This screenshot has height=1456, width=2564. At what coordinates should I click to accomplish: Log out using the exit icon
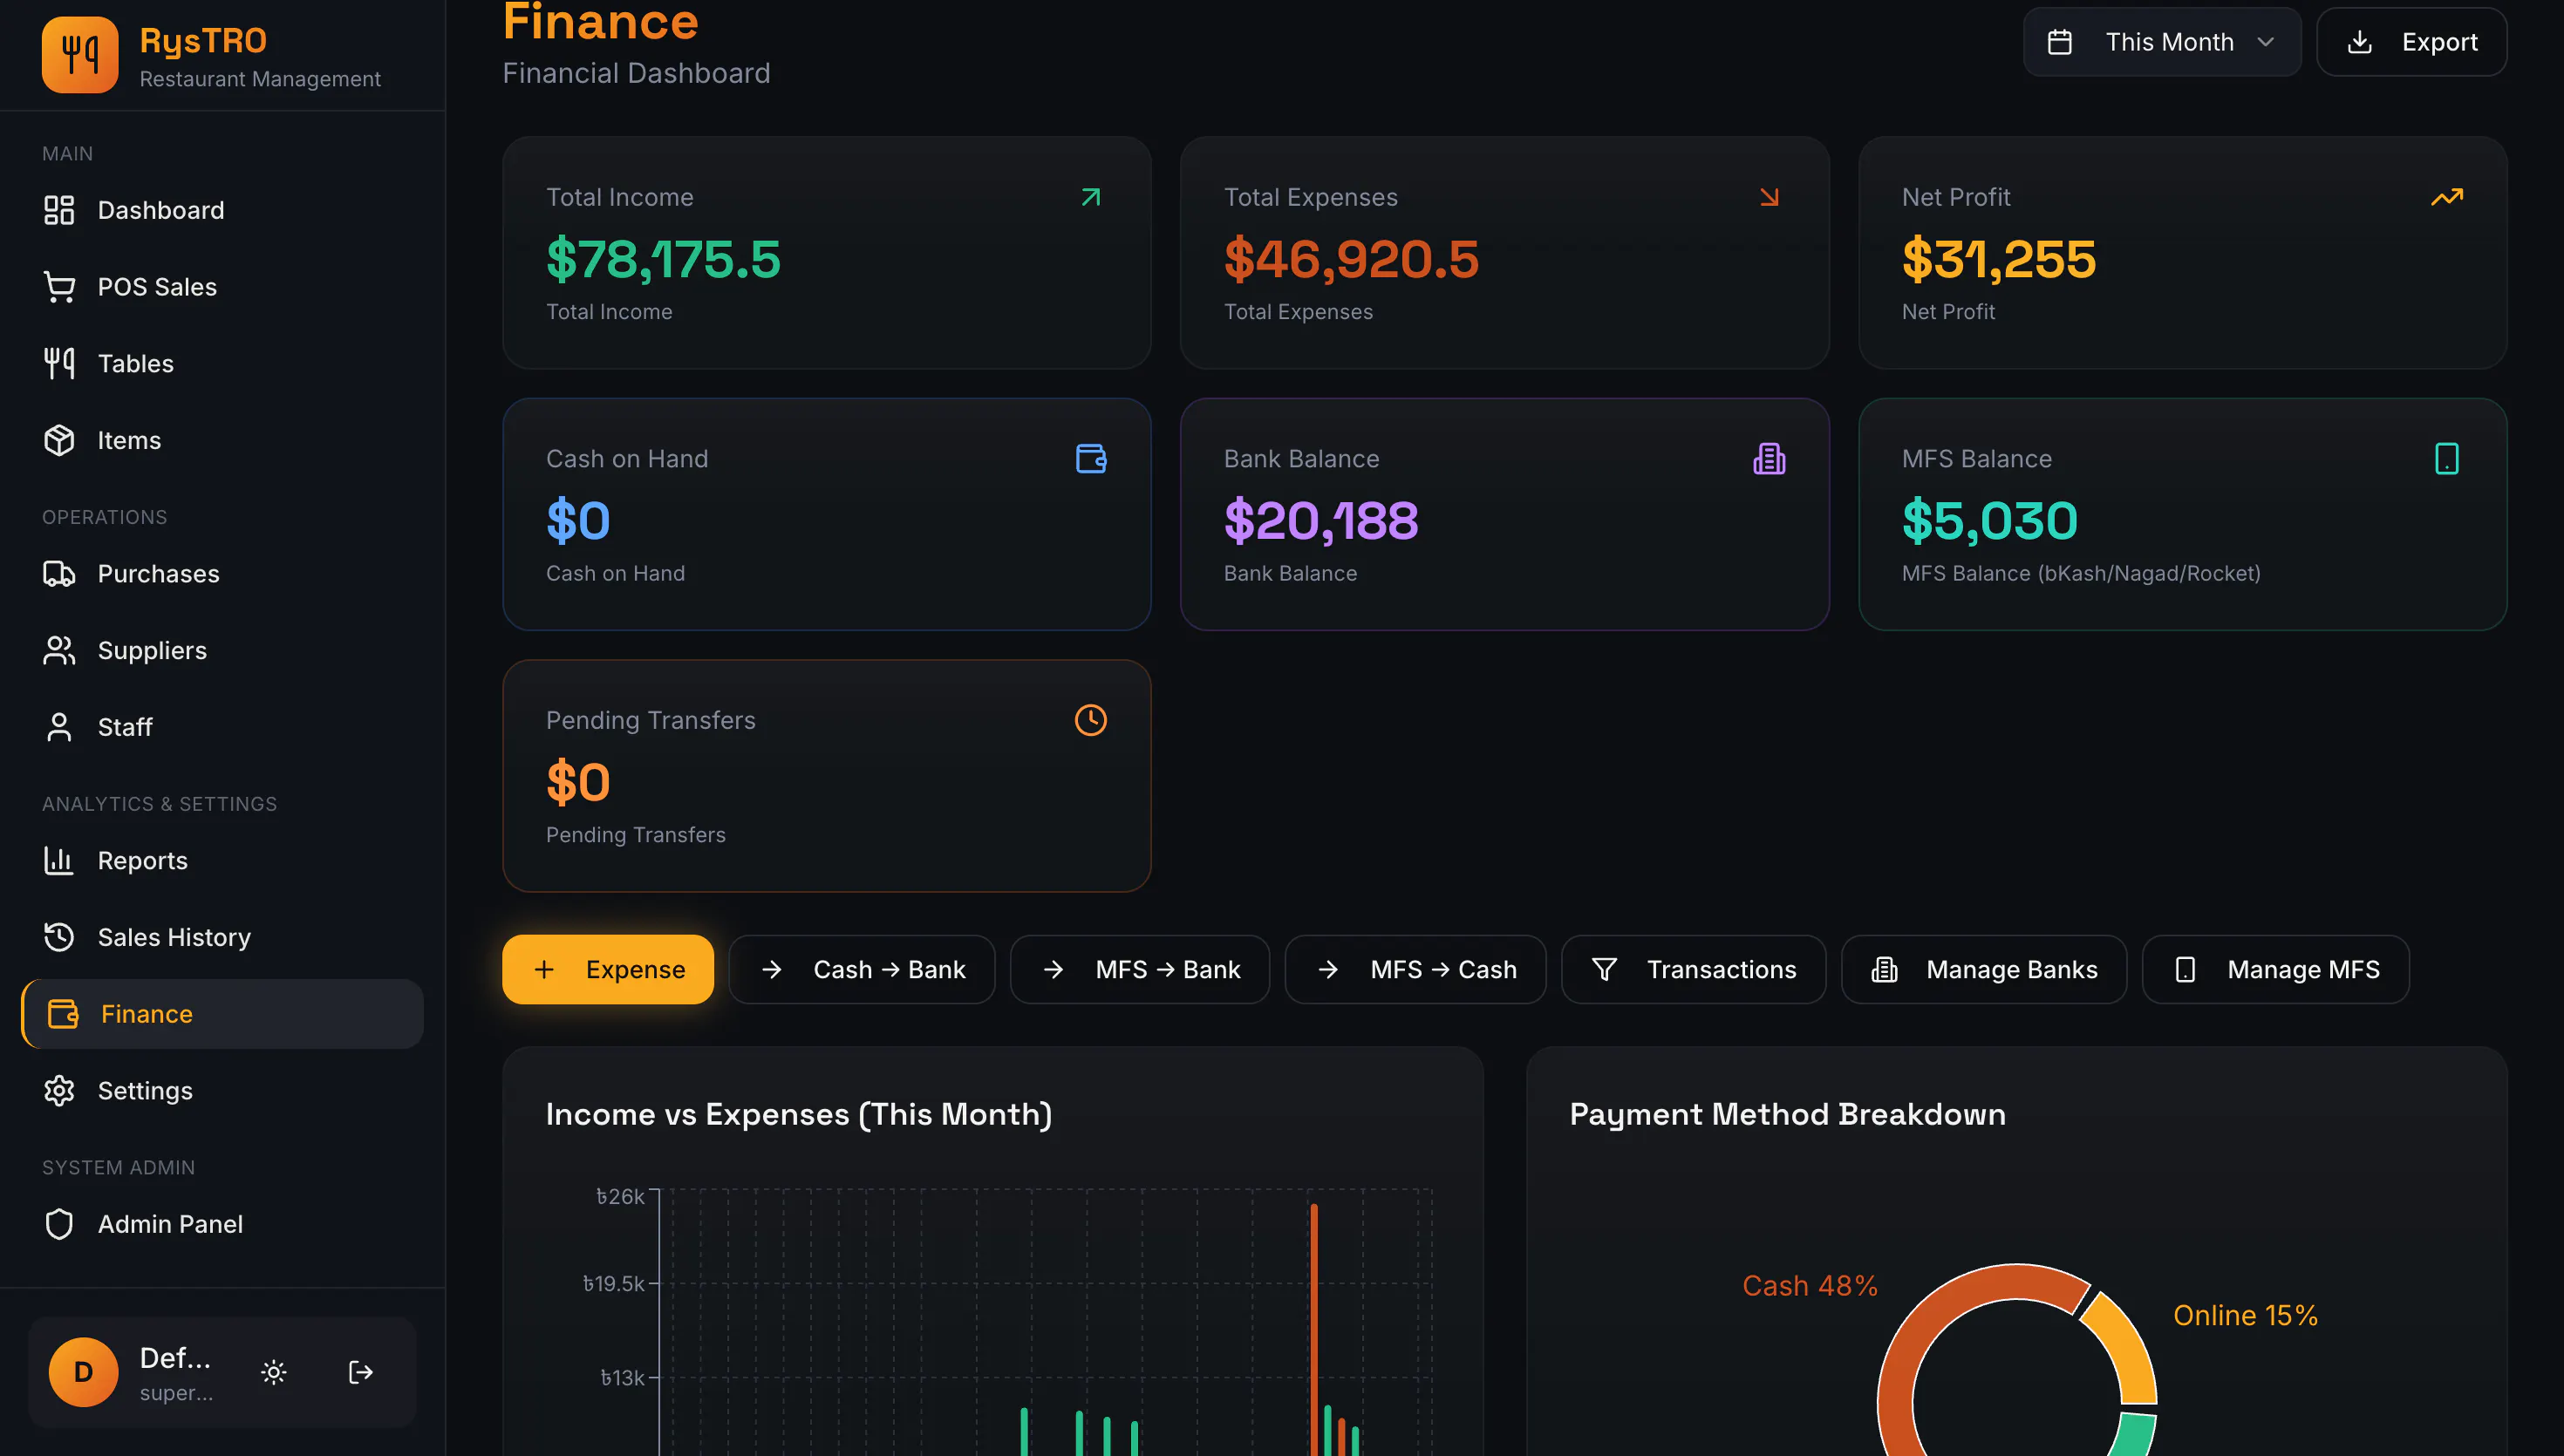coord(361,1372)
